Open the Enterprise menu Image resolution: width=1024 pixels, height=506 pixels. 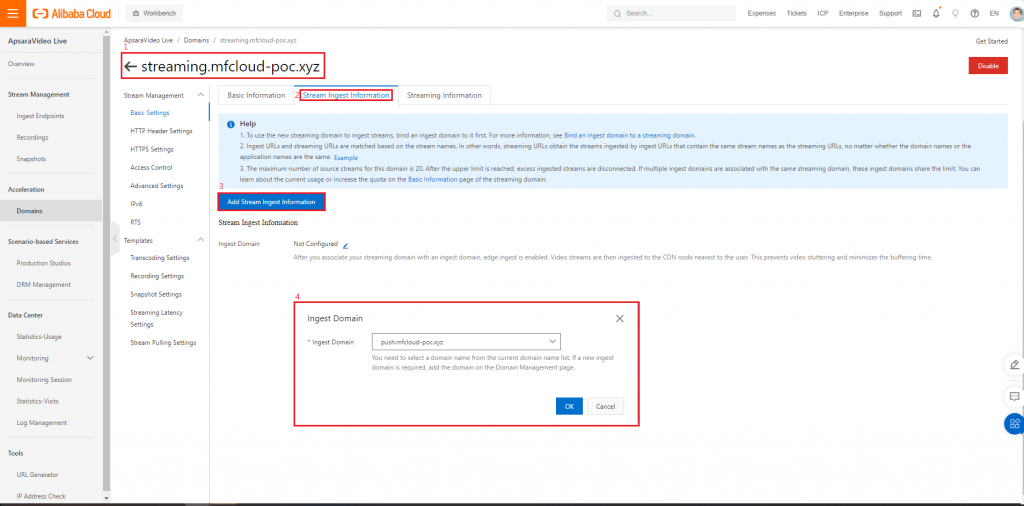pos(854,13)
